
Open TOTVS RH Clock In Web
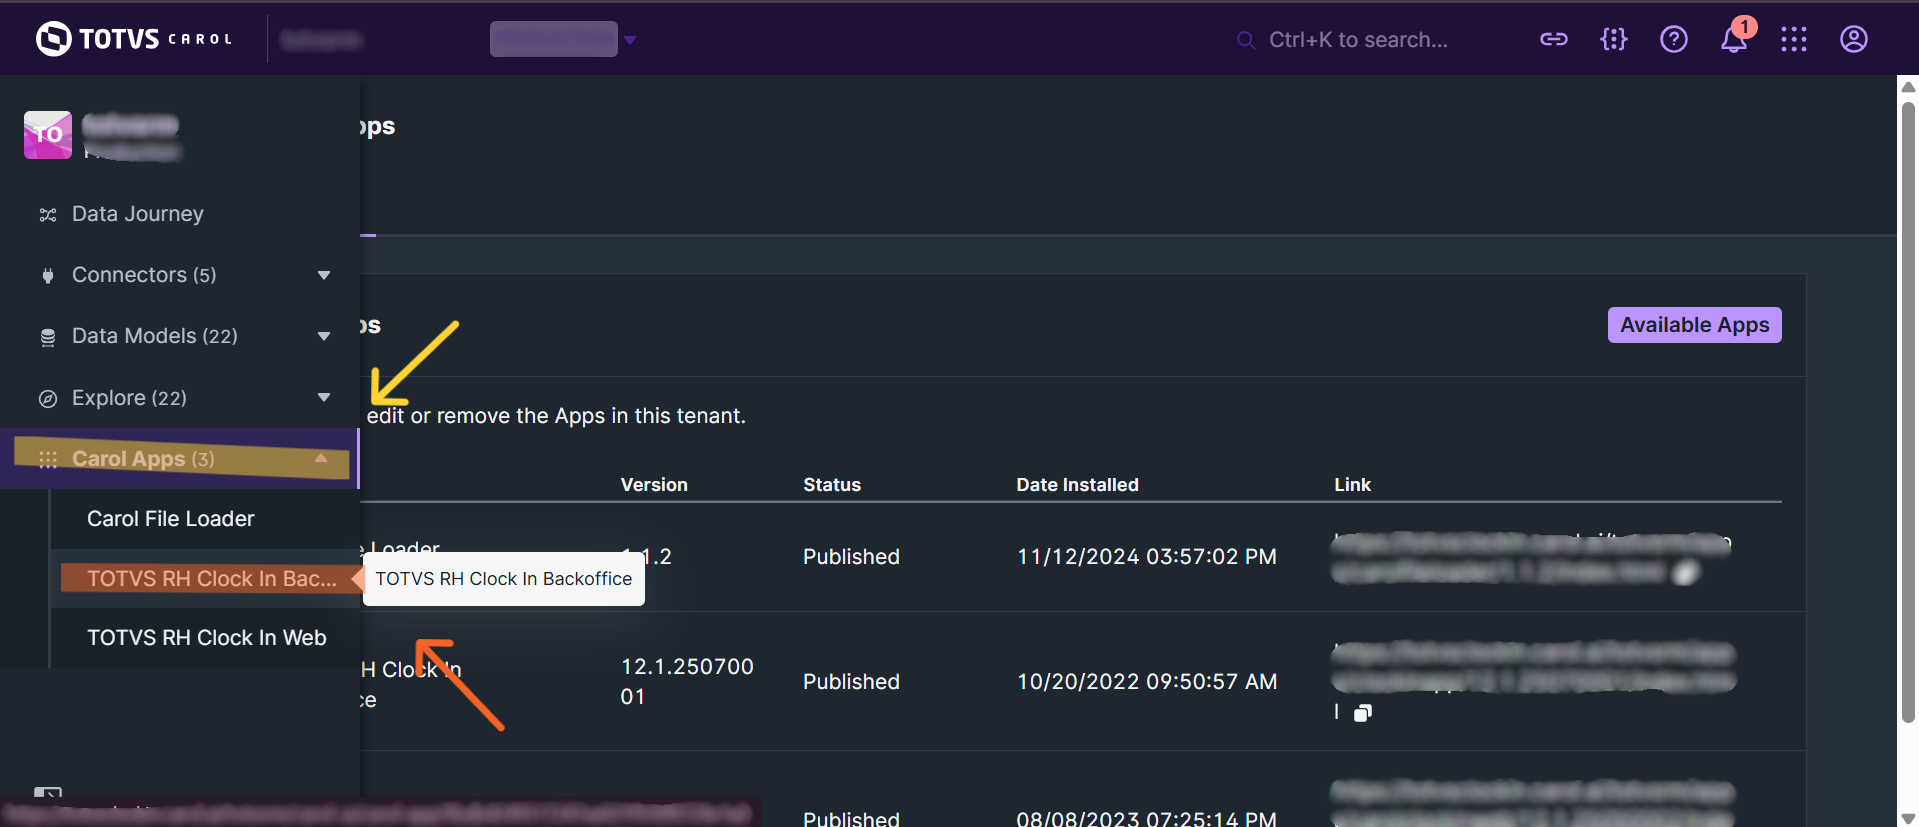pyautogui.click(x=207, y=638)
